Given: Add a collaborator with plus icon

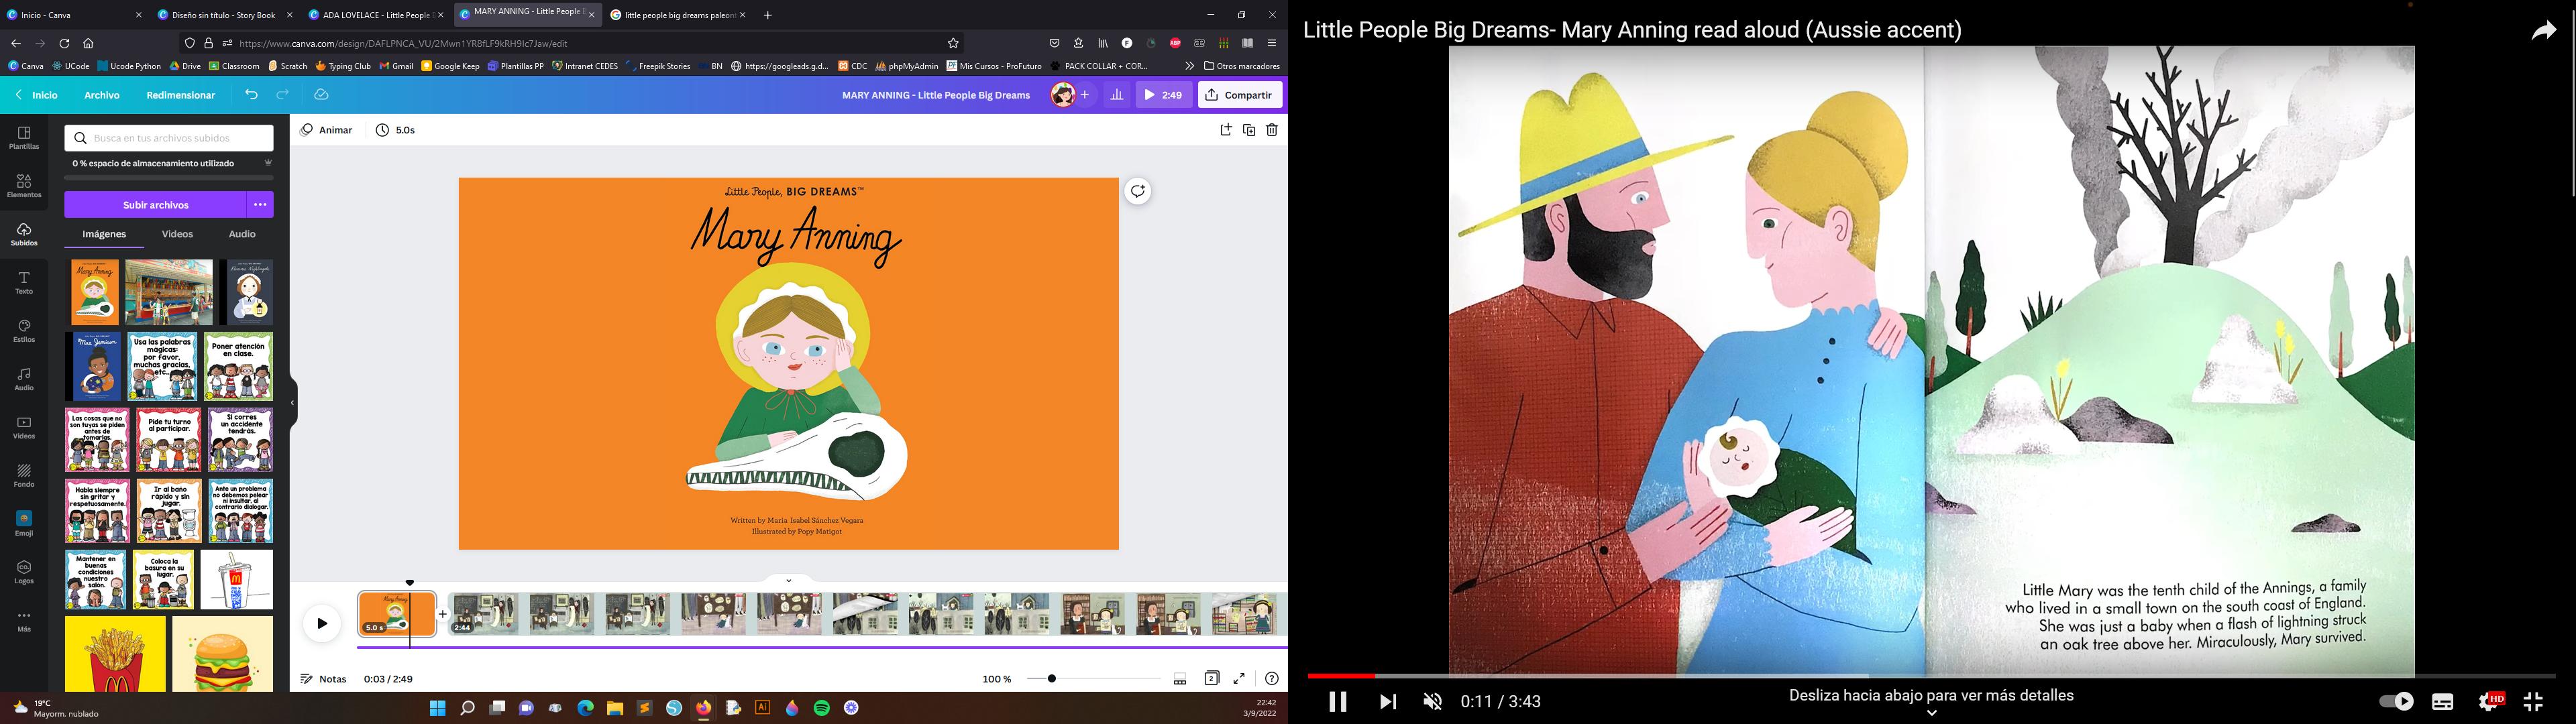Looking at the screenshot, I should 1085,95.
